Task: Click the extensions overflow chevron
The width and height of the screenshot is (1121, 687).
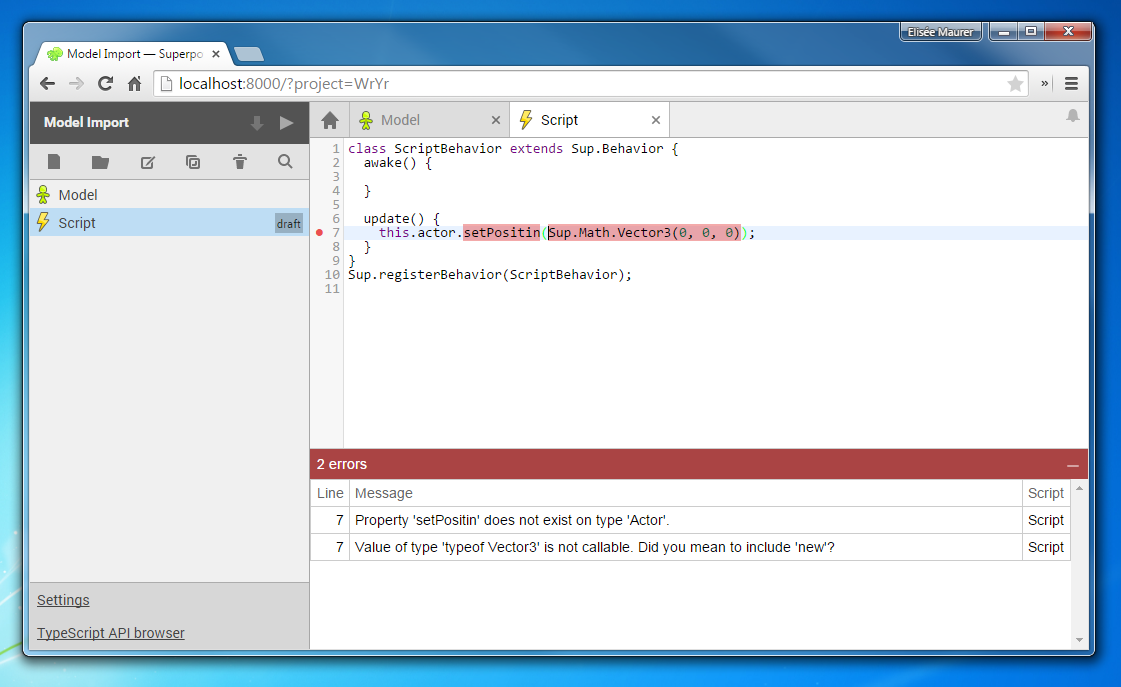Action: (1045, 84)
